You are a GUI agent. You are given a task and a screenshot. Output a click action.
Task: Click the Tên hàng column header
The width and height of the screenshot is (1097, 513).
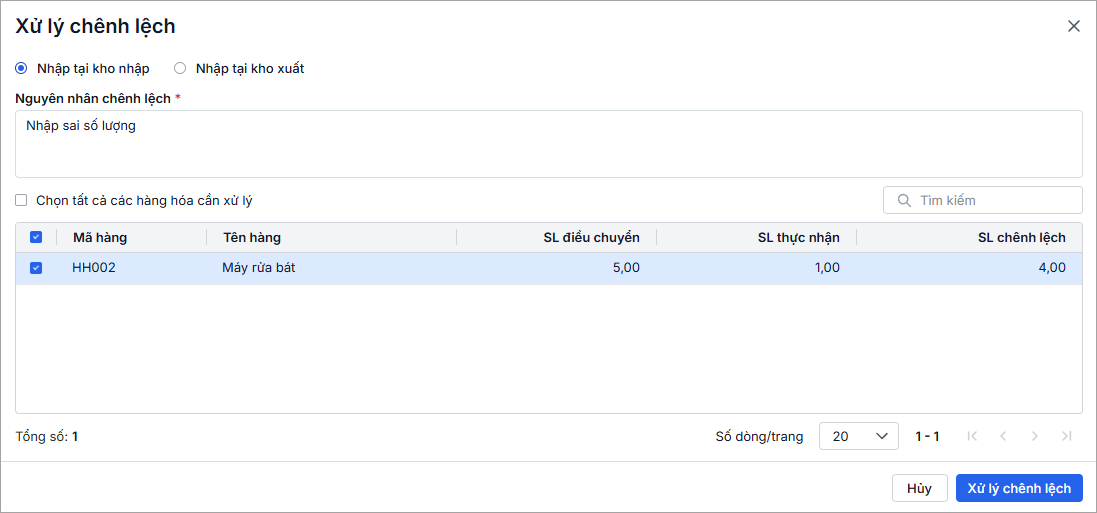pyautogui.click(x=252, y=238)
